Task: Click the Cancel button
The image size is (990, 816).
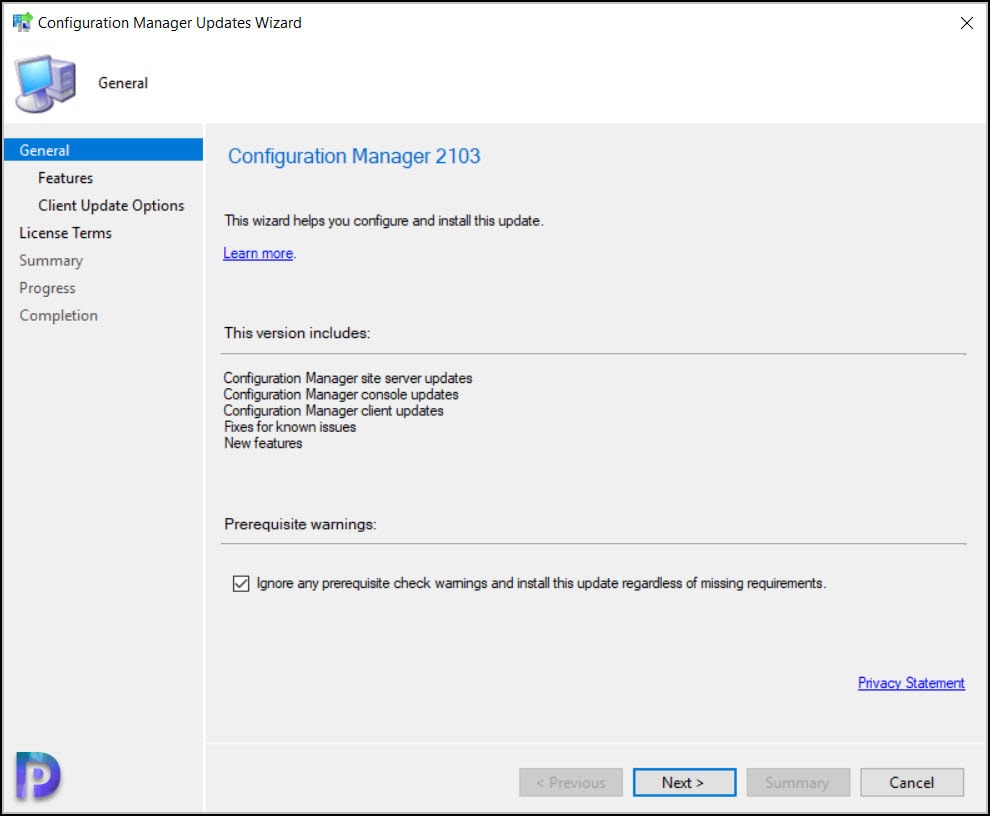Action: click(912, 783)
